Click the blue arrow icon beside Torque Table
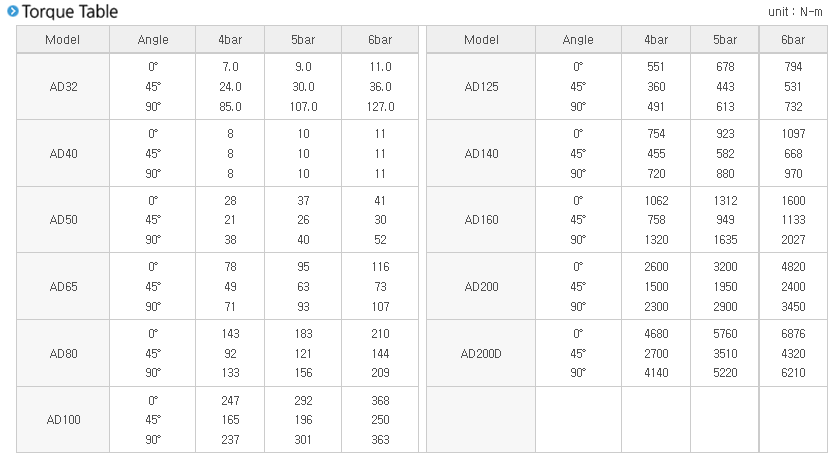This screenshot has height=466, width=839. click(x=12, y=11)
